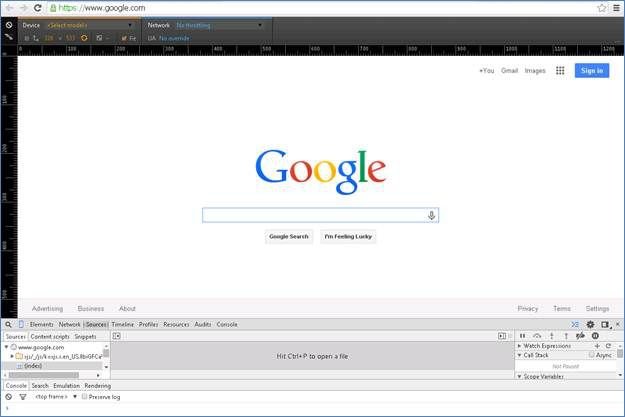Image resolution: width=625 pixels, height=417 pixels.
Task: Select the (index) file in sources tree
Action: 33,366
